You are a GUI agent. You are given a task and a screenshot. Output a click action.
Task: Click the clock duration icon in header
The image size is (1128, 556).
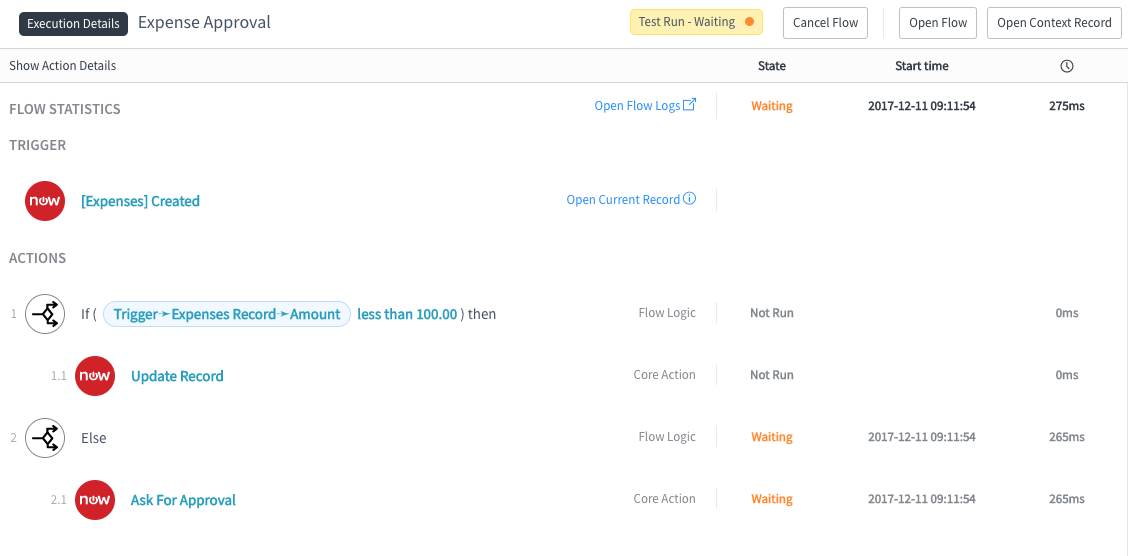(x=1067, y=65)
